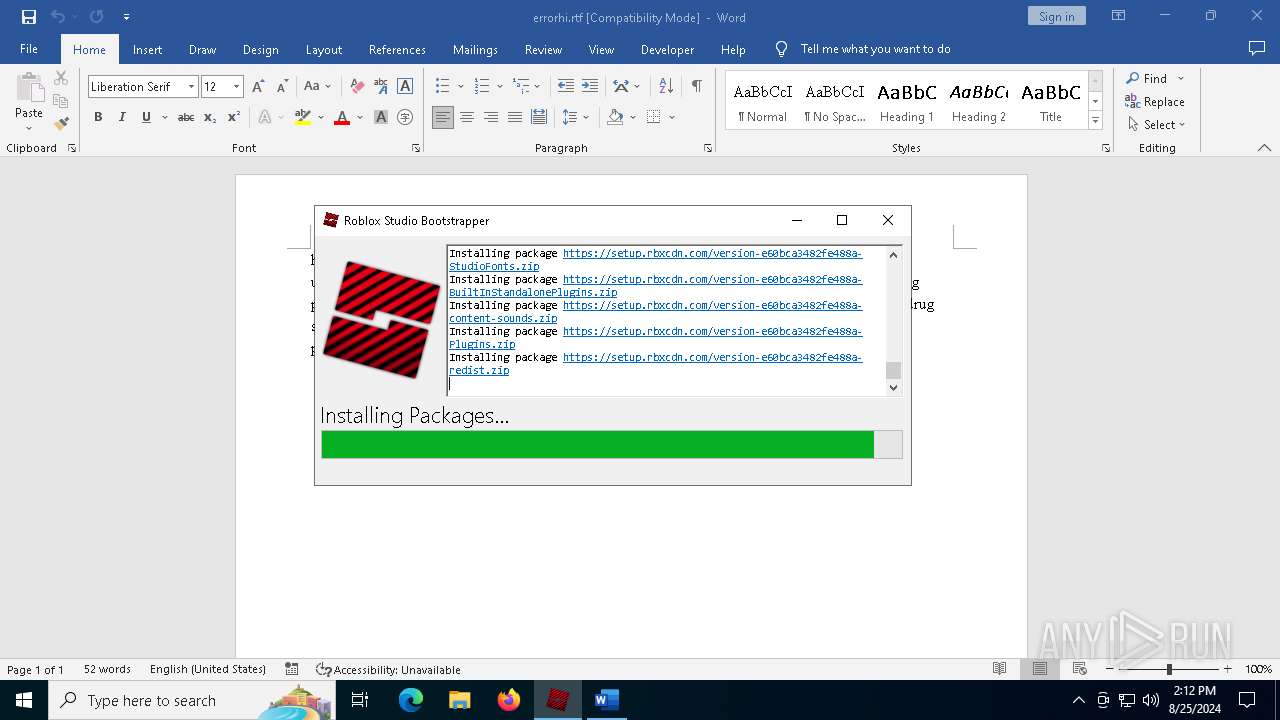Click the multilevel list icon
Screen dimensions: 1280x720
coord(521,86)
